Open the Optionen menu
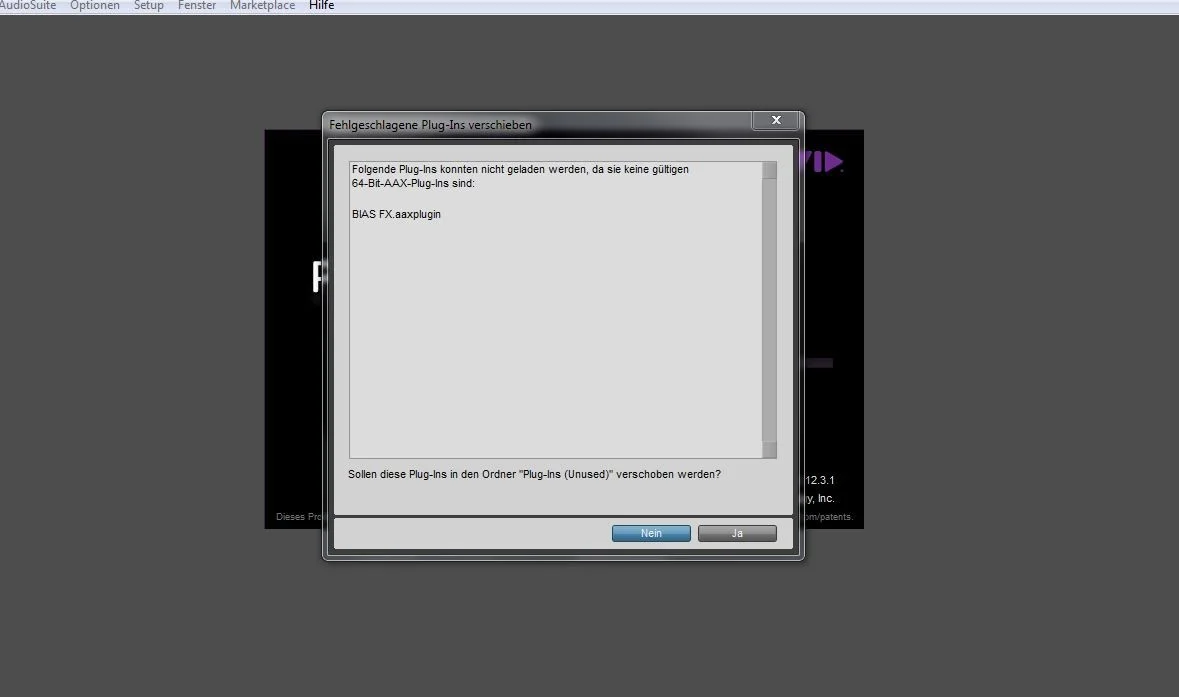 pos(95,5)
